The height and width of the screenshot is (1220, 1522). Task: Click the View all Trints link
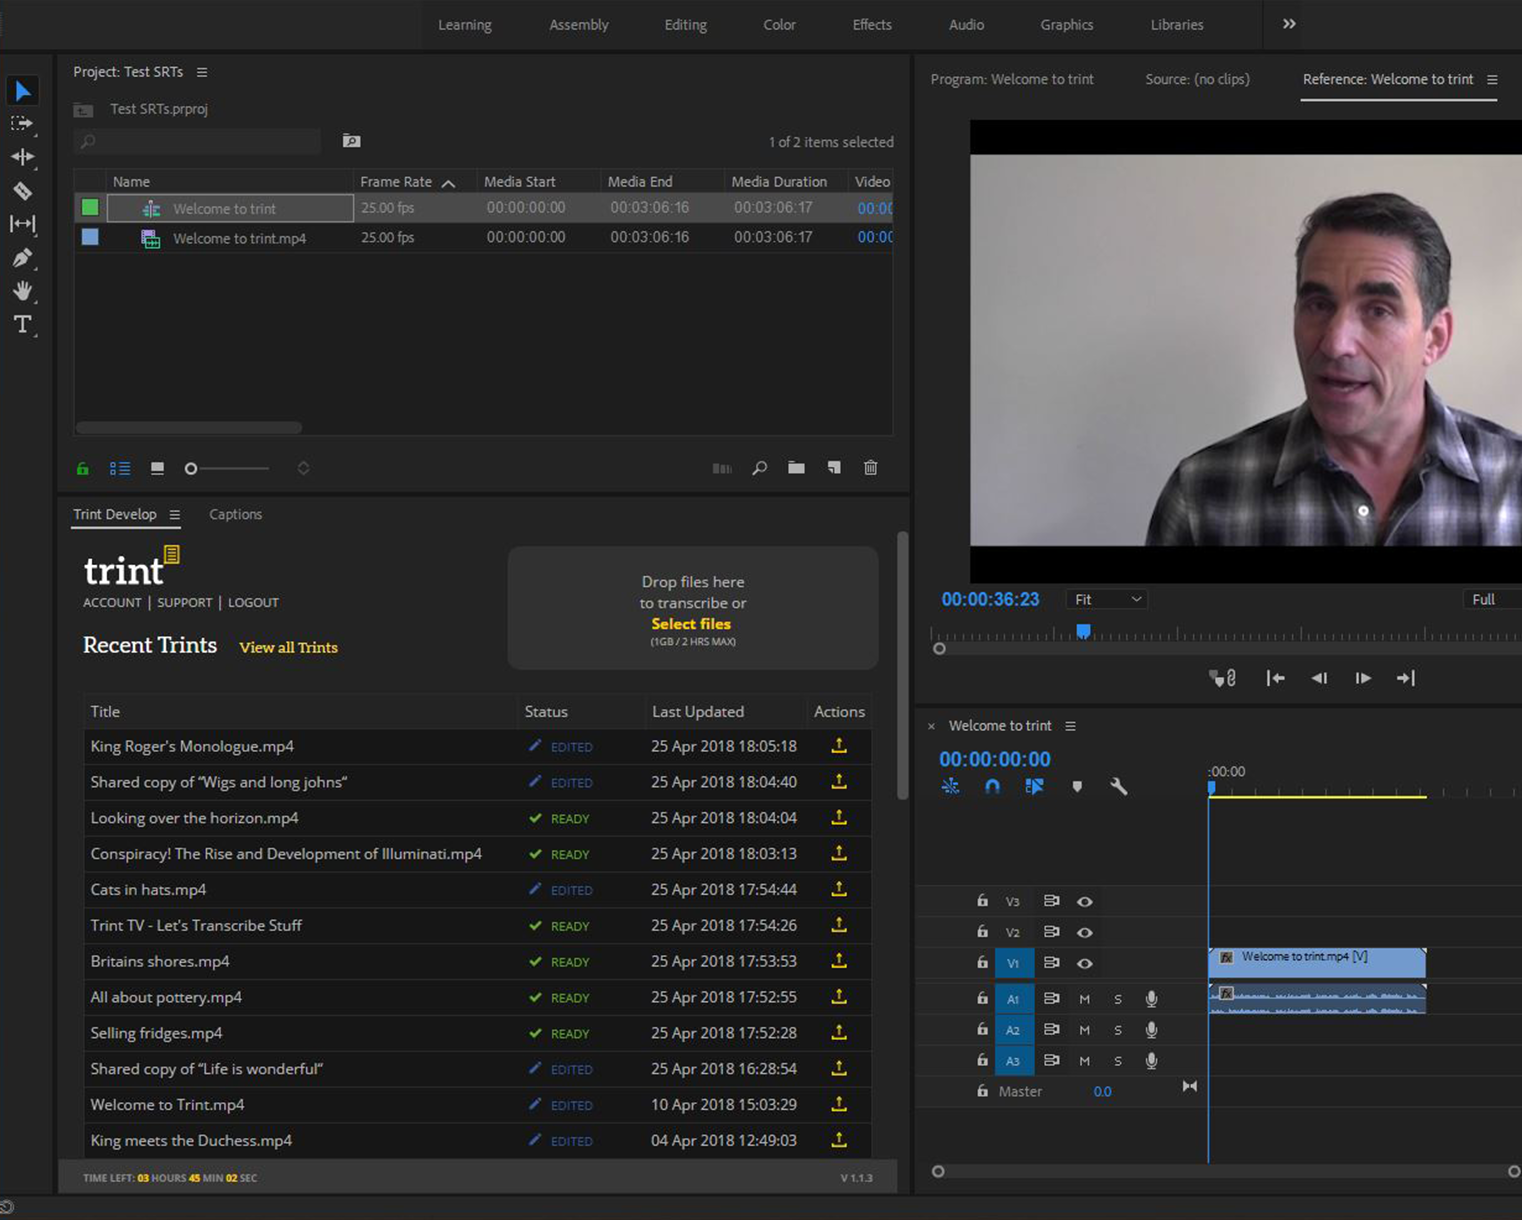click(x=288, y=647)
